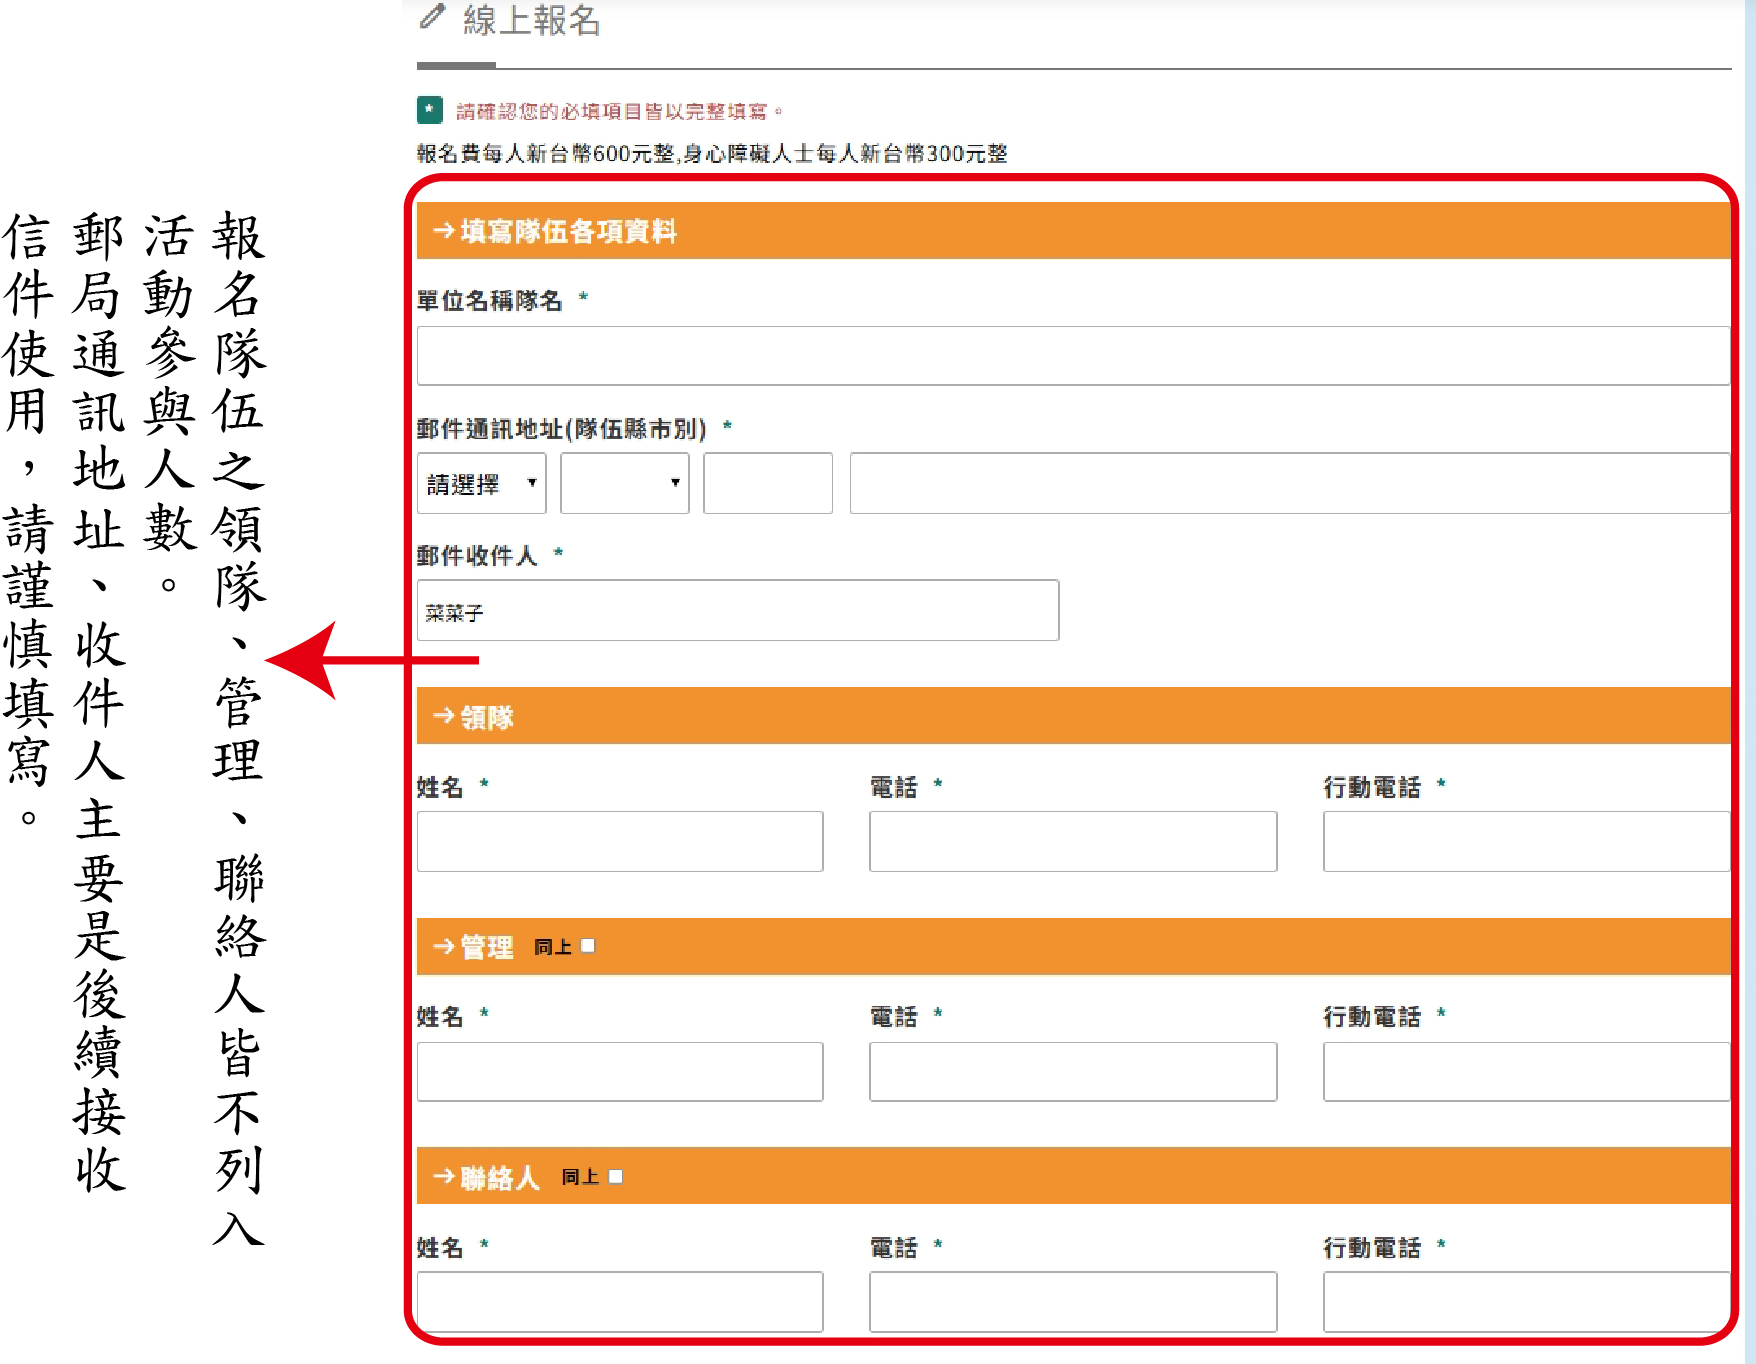Click the 單位名稱隊名 text field
Screen dimensions: 1756x1364
click(x=1073, y=356)
